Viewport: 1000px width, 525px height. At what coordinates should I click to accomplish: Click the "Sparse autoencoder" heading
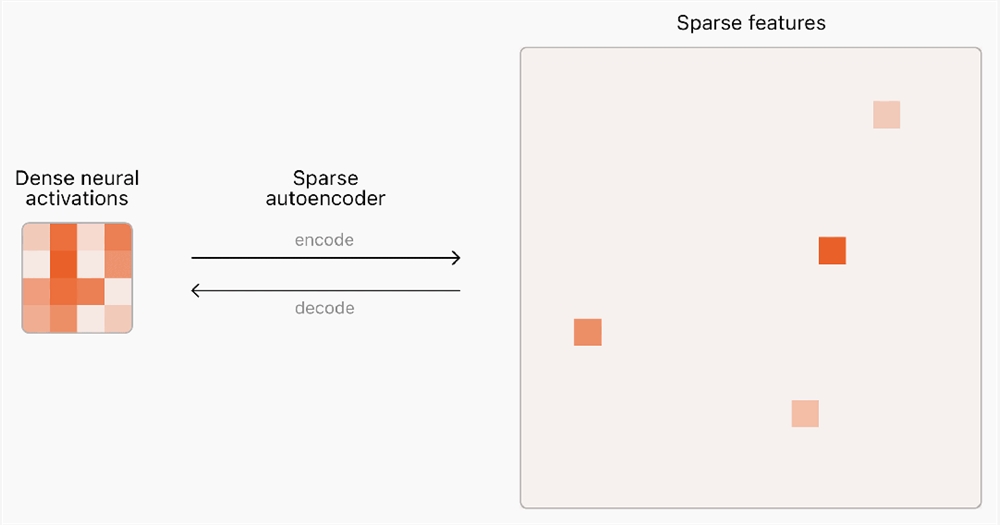325,188
